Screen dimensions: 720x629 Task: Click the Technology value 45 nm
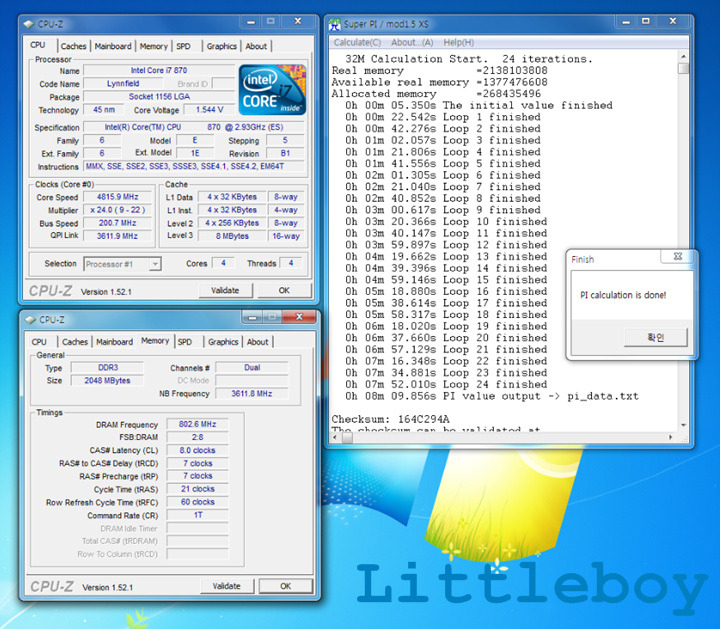(x=104, y=110)
